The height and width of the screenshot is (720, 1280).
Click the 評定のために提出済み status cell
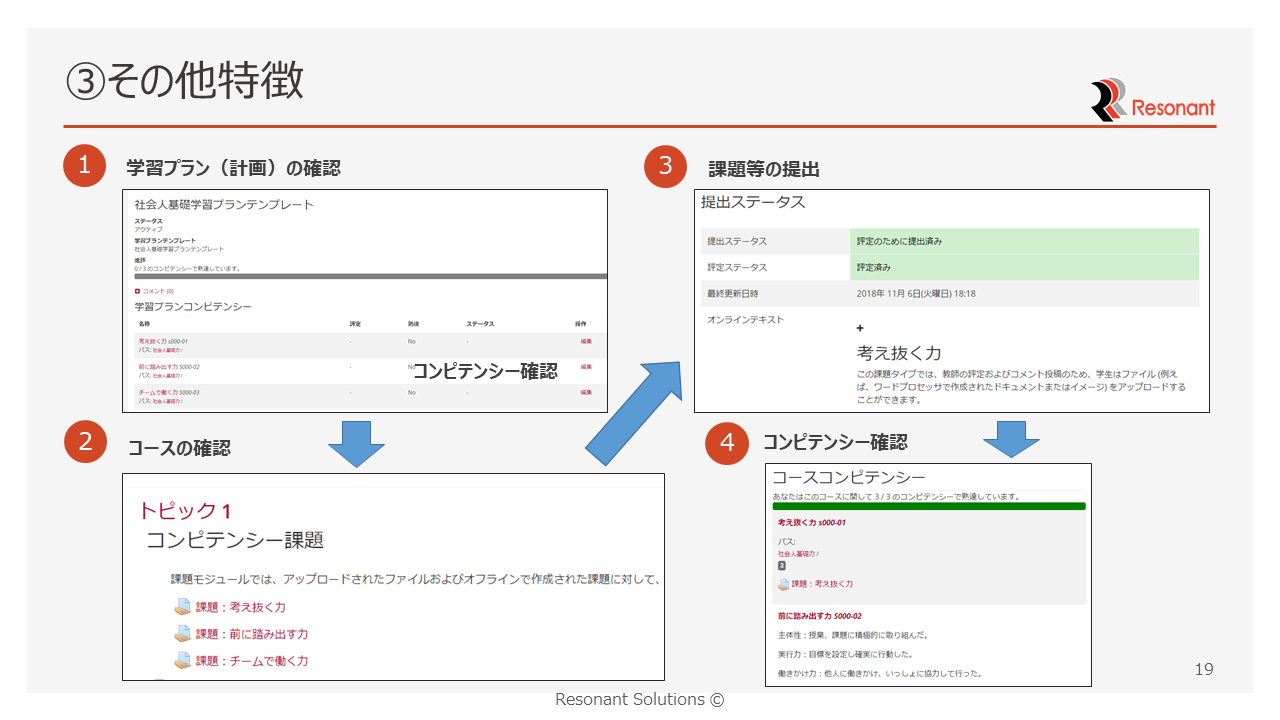tap(1024, 241)
